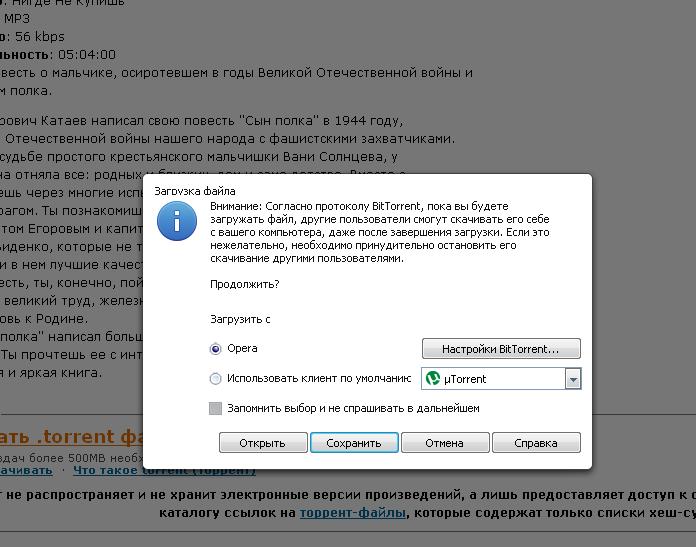Open 'Настройки BitTorrent...' settings button
This screenshot has height=547, width=696.
coord(501,349)
